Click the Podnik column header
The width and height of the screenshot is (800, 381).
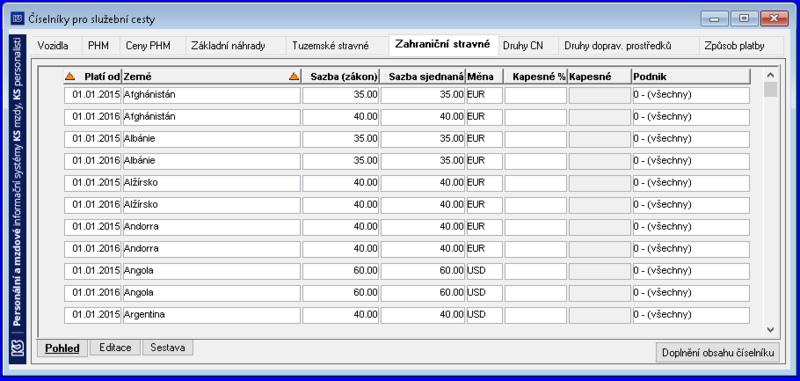tap(691, 77)
